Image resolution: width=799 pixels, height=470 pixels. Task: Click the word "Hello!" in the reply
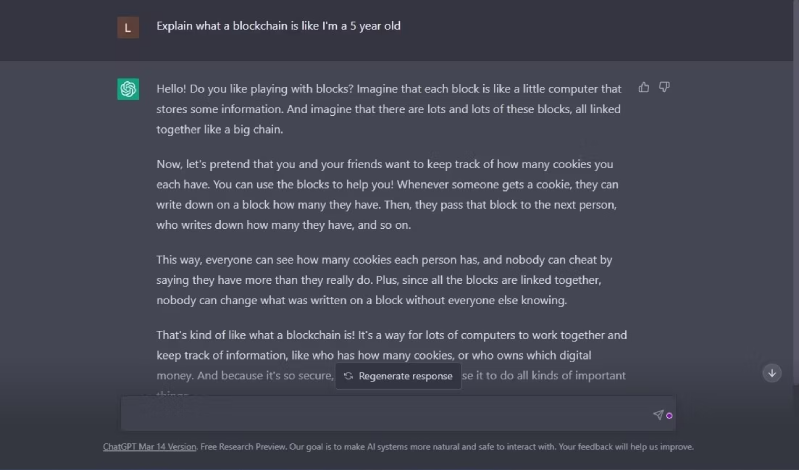pos(174,89)
